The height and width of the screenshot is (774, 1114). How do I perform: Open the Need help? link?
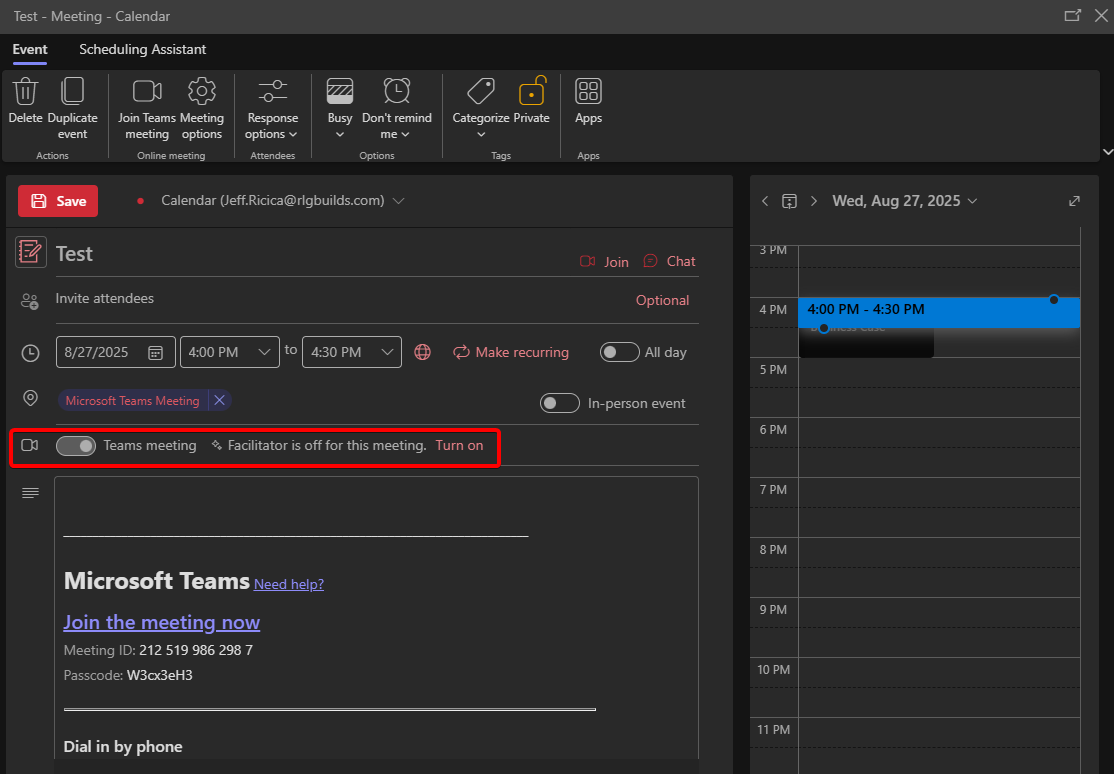288,584
